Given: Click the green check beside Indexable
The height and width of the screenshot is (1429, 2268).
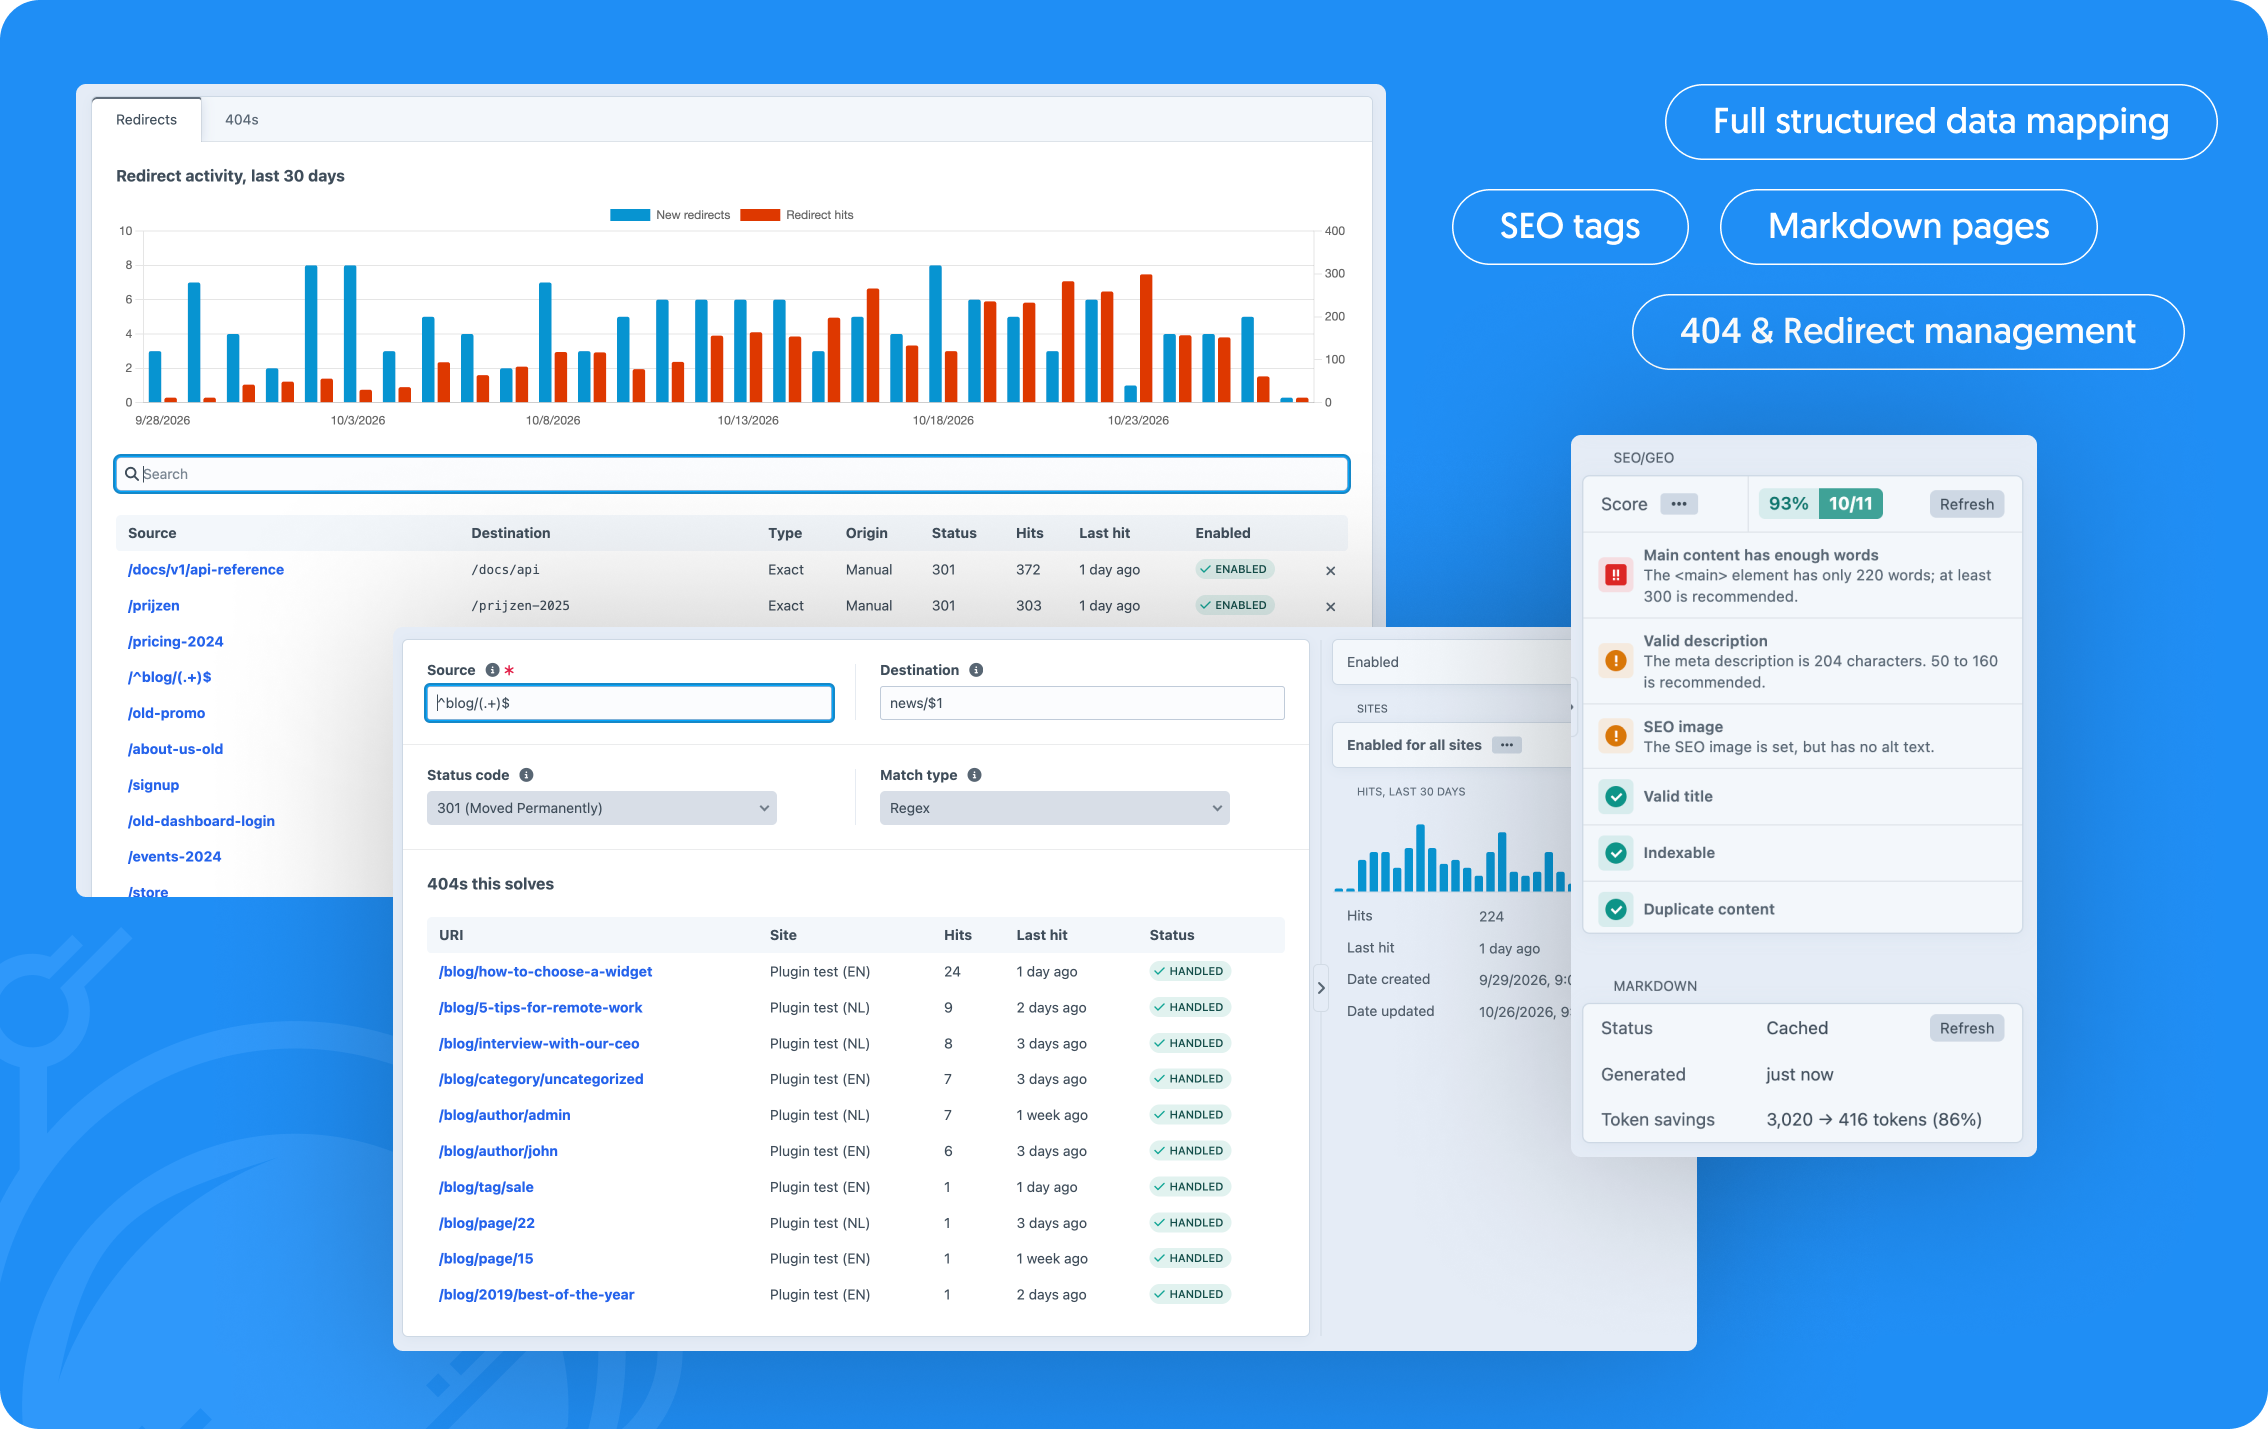Looking at the screenshot, I should click(1615, 853).
